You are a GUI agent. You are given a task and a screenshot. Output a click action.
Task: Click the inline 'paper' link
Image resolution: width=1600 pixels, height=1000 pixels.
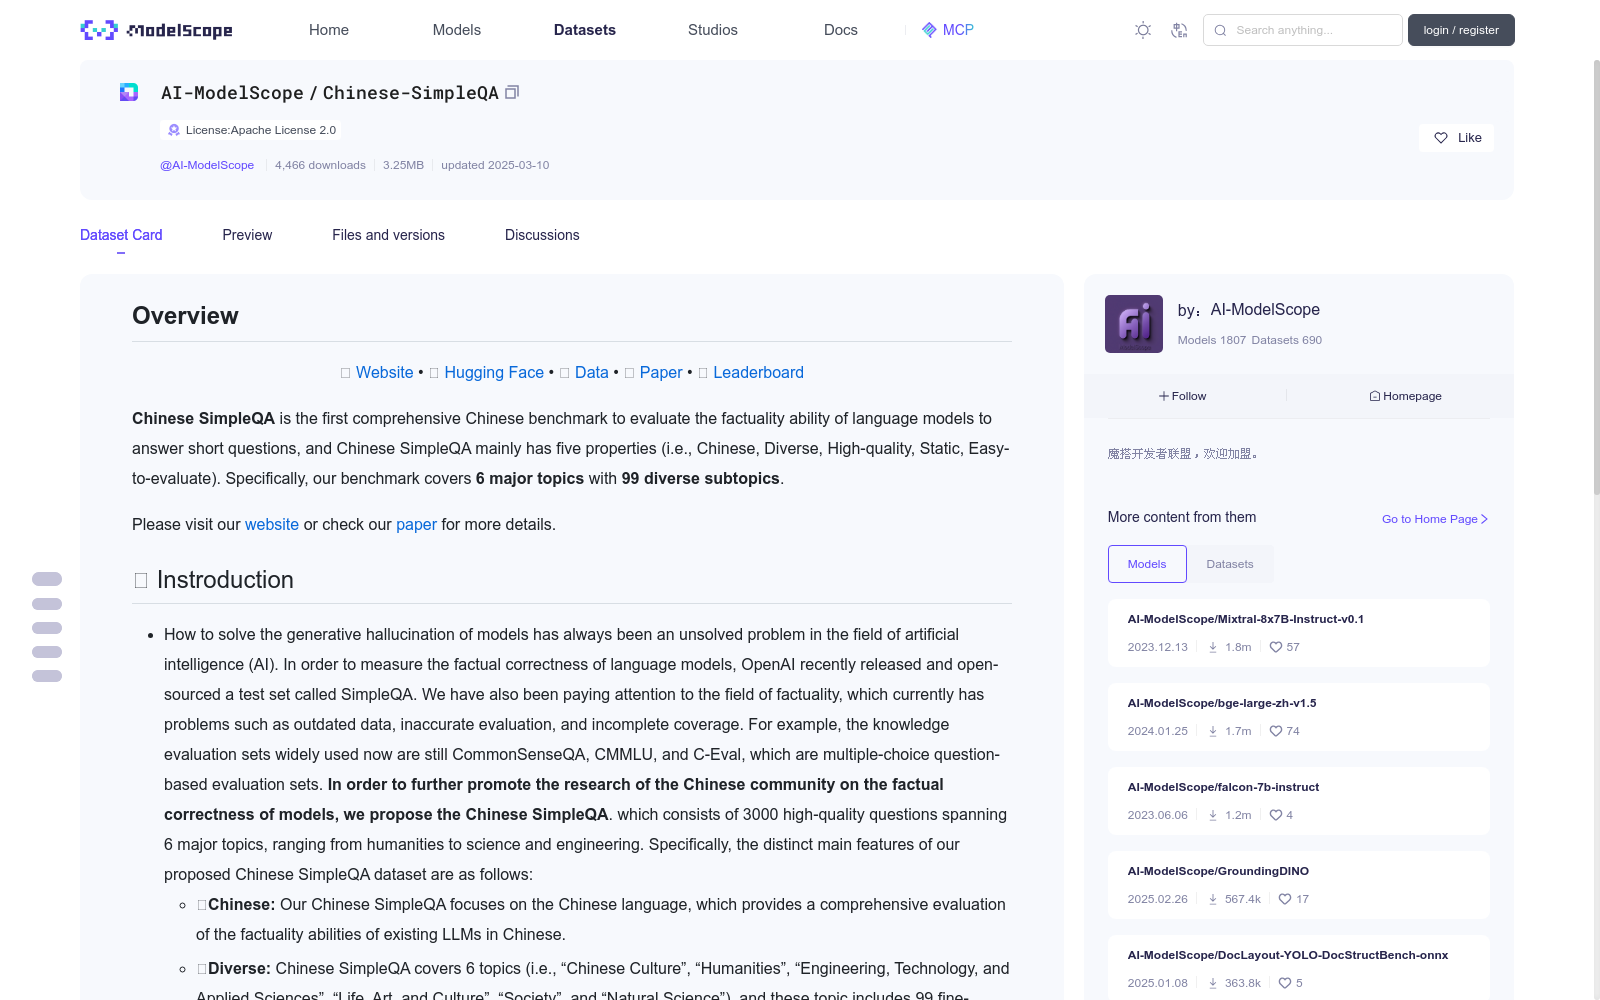coord(416,524)
